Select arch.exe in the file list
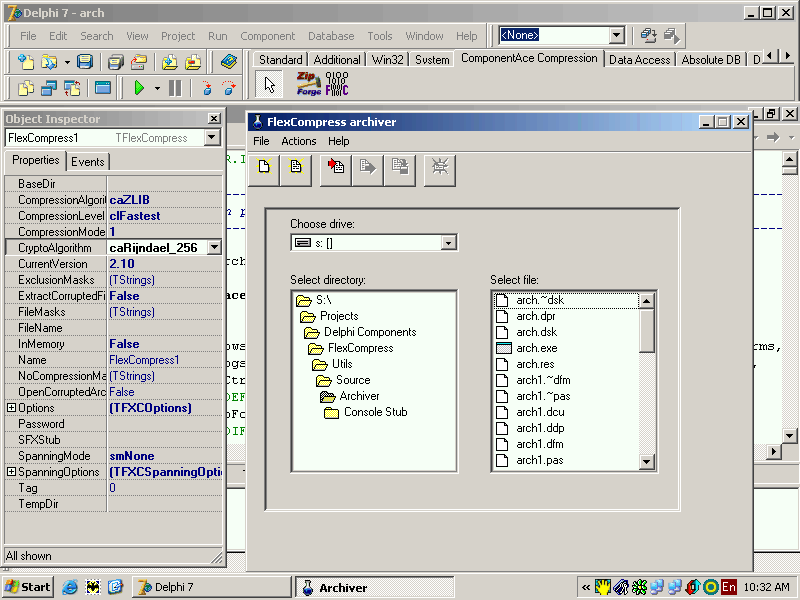Image resolution: width=800 pixels, height=600 pixels. point(536,348)
